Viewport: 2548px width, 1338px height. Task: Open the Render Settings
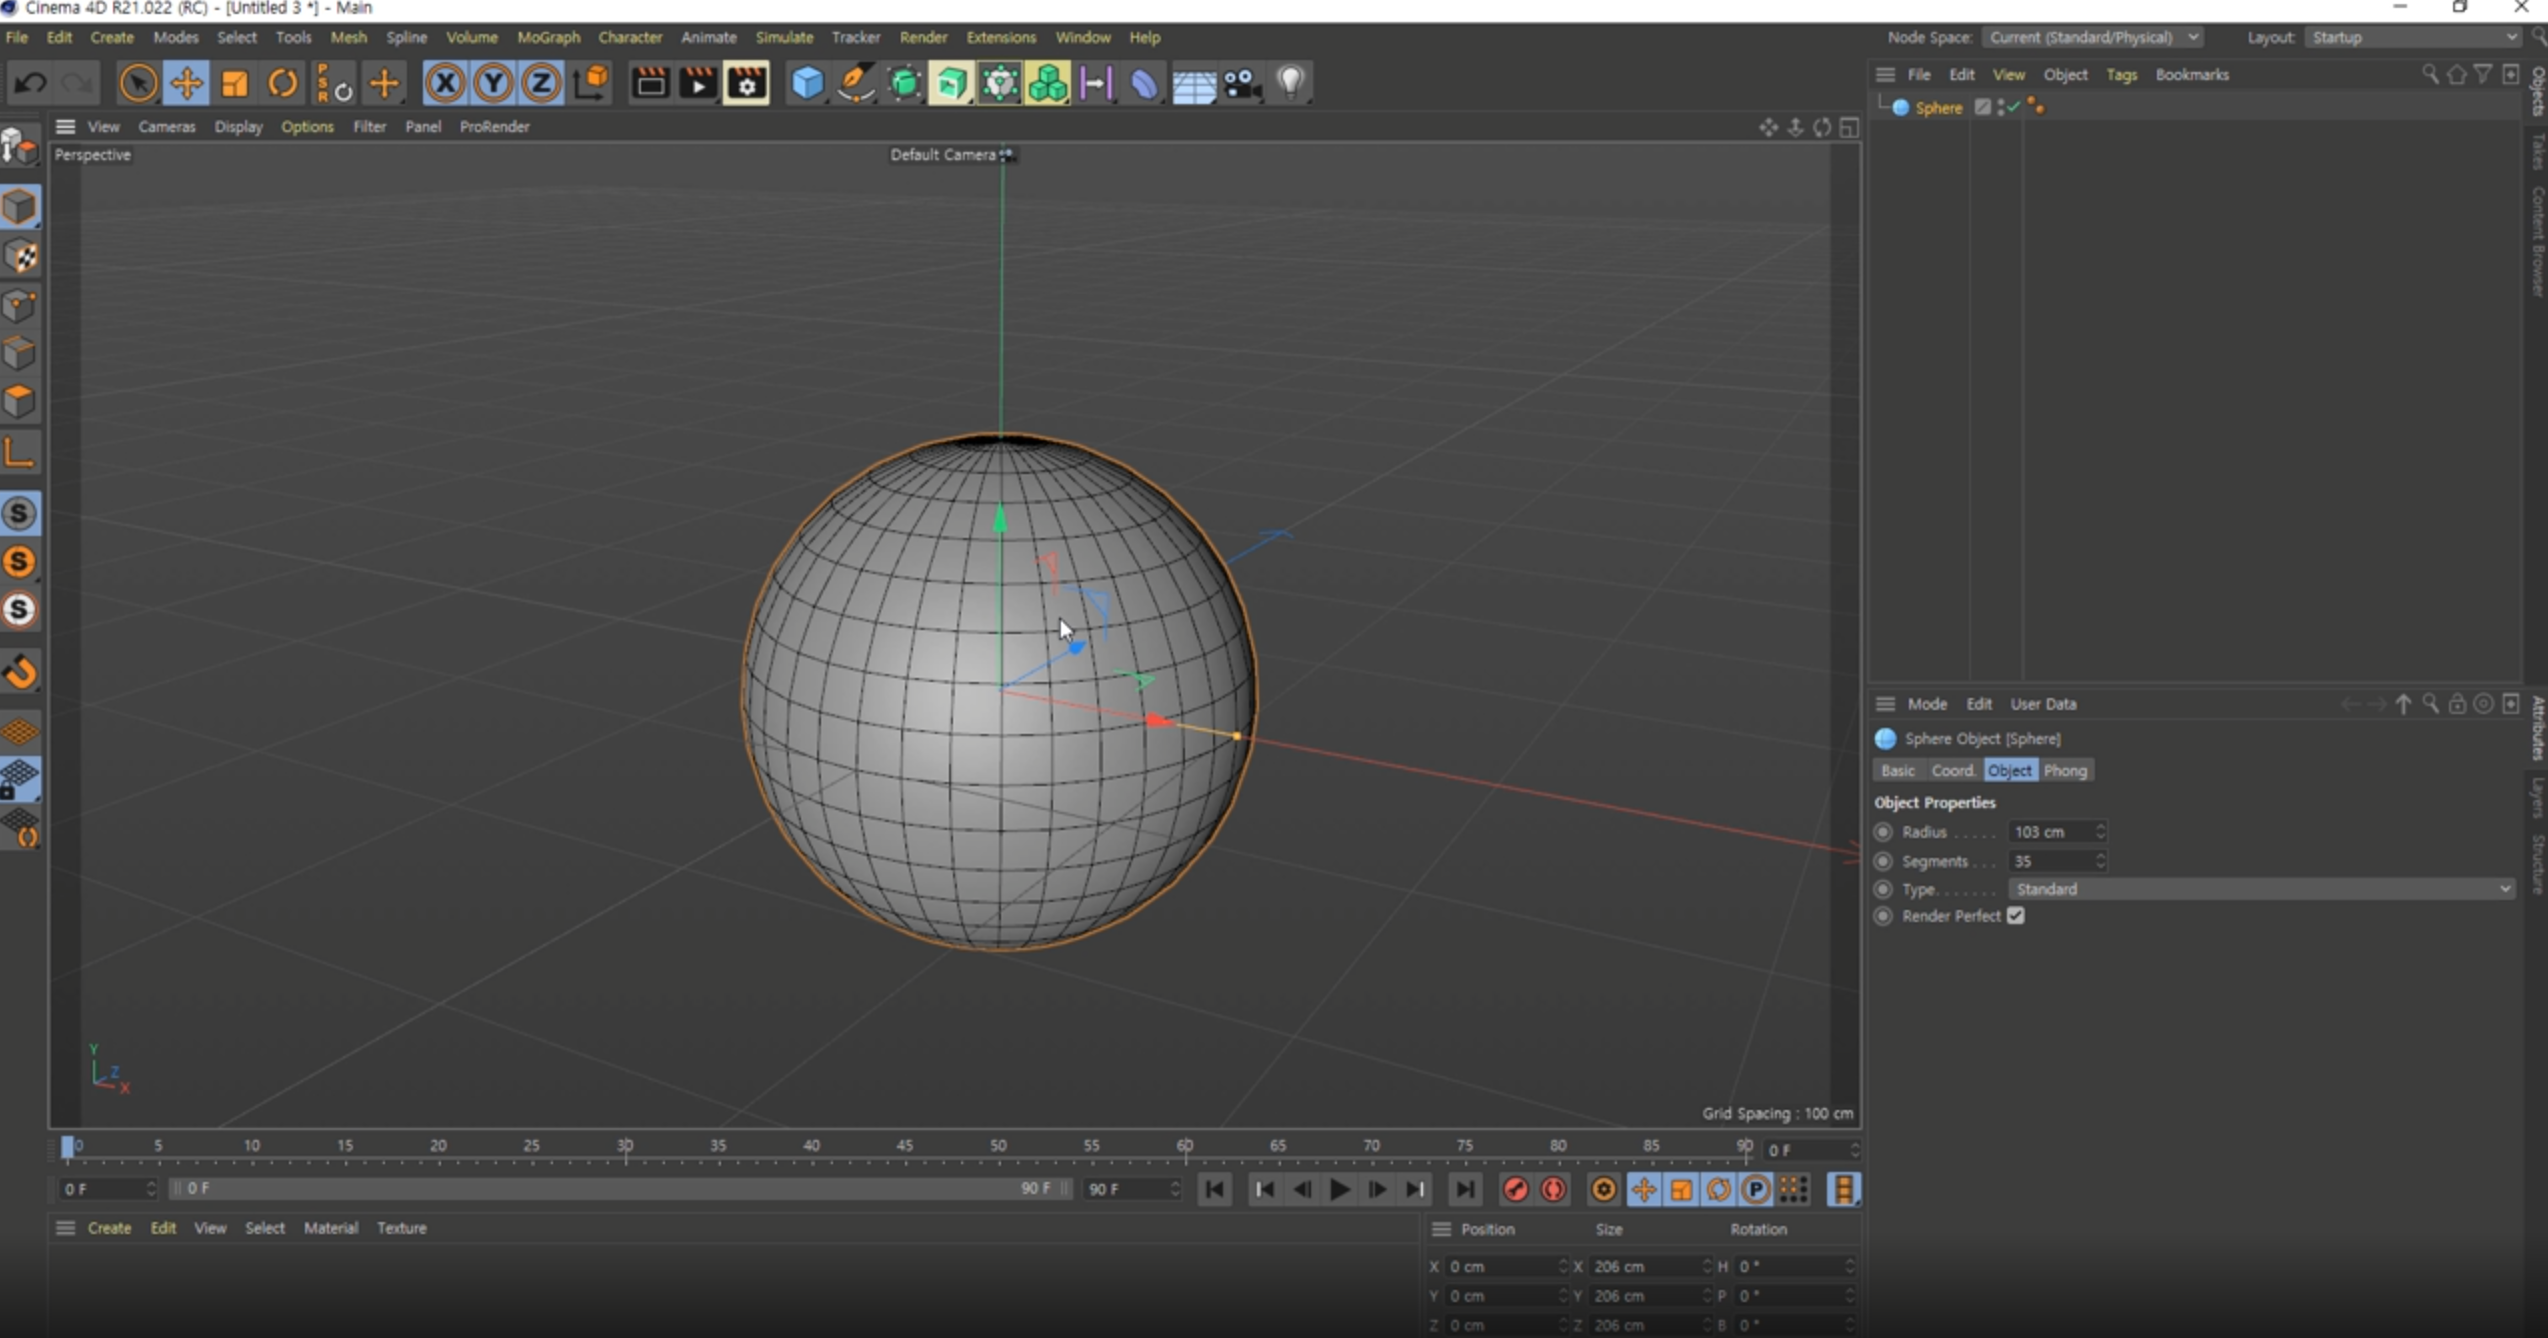click(x=746, y=84)
